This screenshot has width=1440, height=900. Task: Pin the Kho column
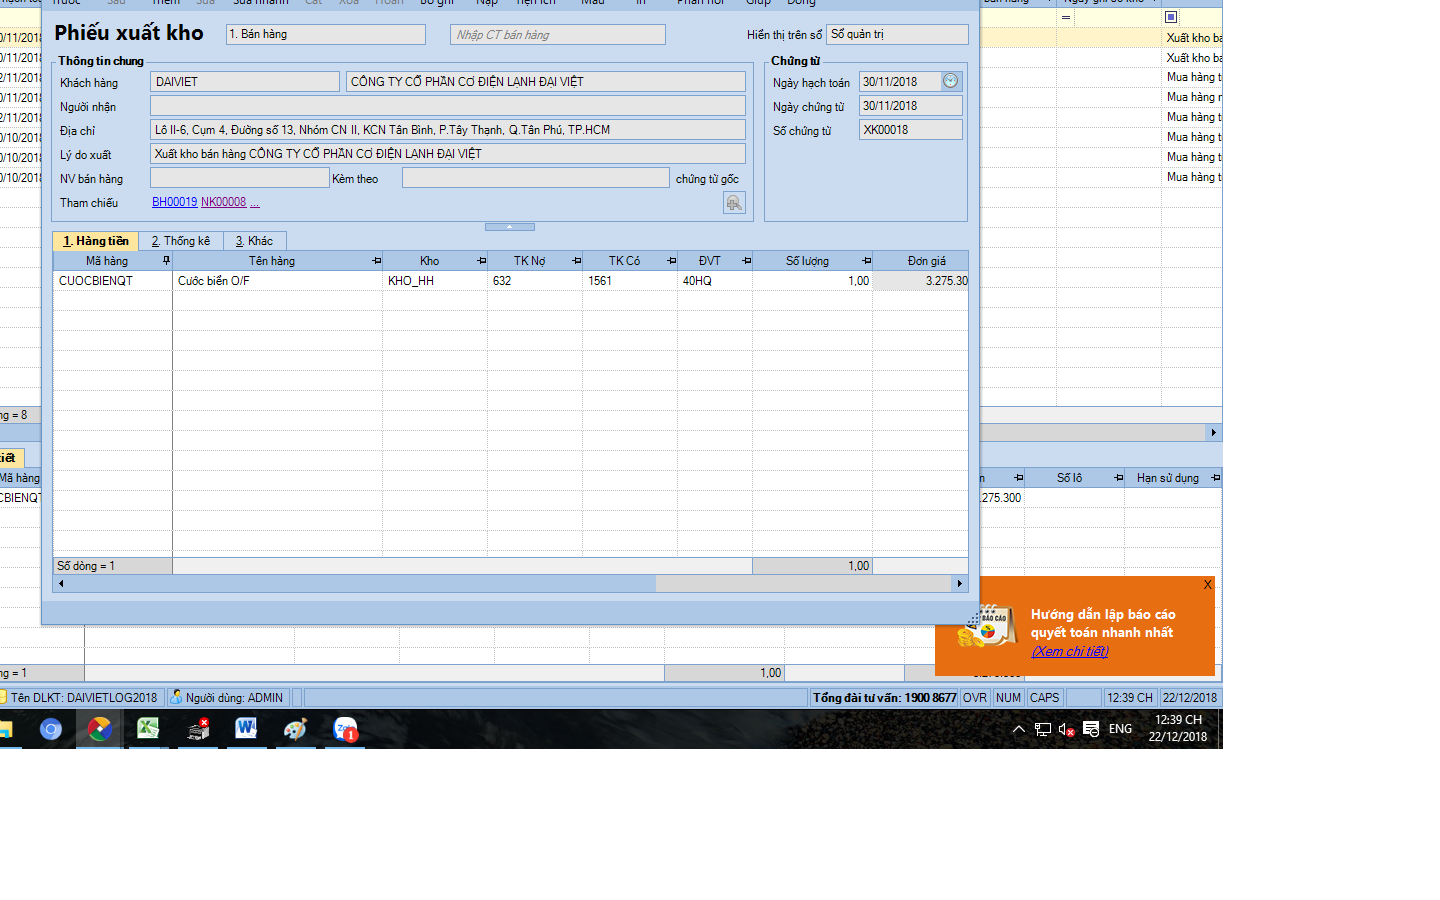coord(481,261)
